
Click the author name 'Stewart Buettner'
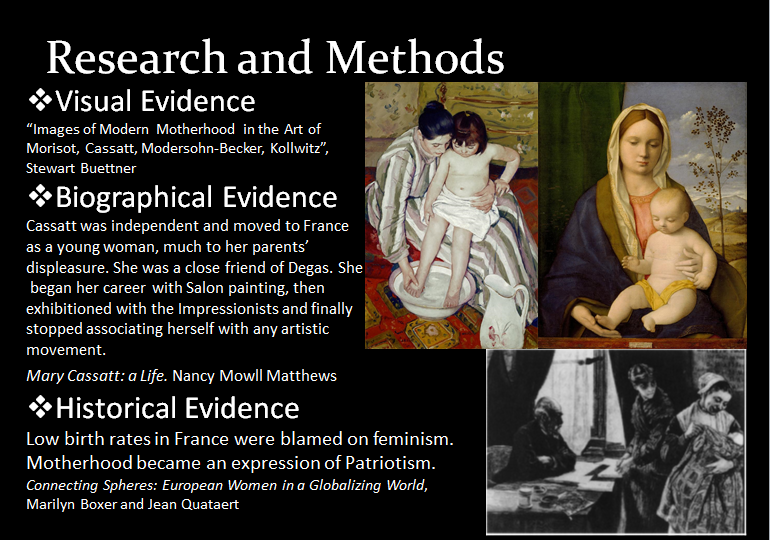click(81, 168)
